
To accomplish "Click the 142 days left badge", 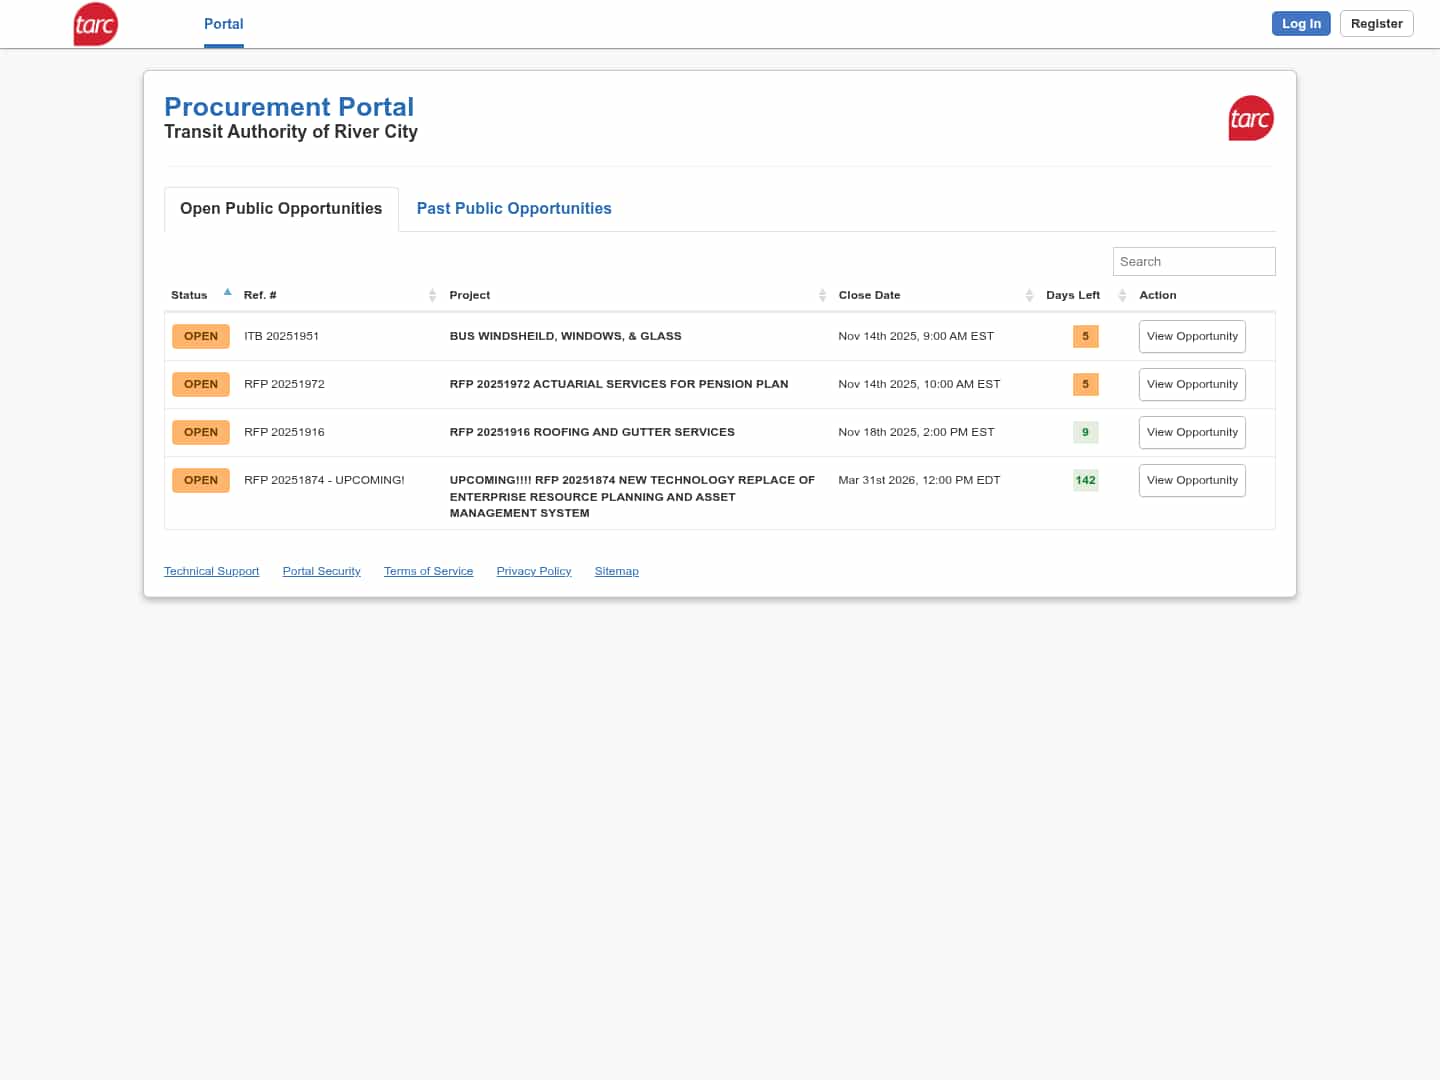I will pyautogui.click(x=1085, y=481).
